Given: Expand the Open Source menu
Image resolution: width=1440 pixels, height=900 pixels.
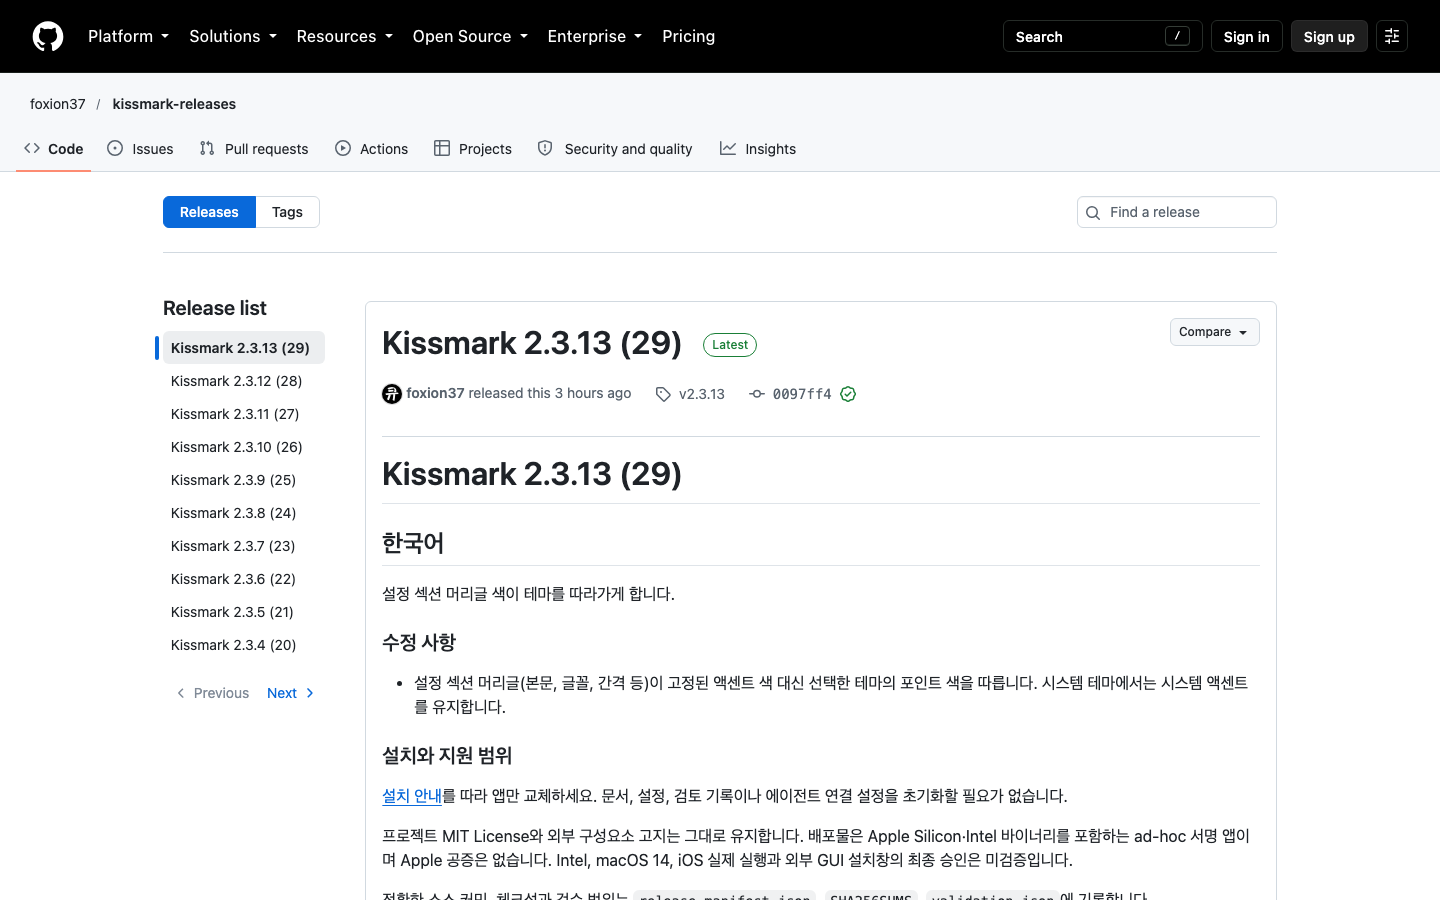Looking at the screenshot, I should [x=470, y=36].
